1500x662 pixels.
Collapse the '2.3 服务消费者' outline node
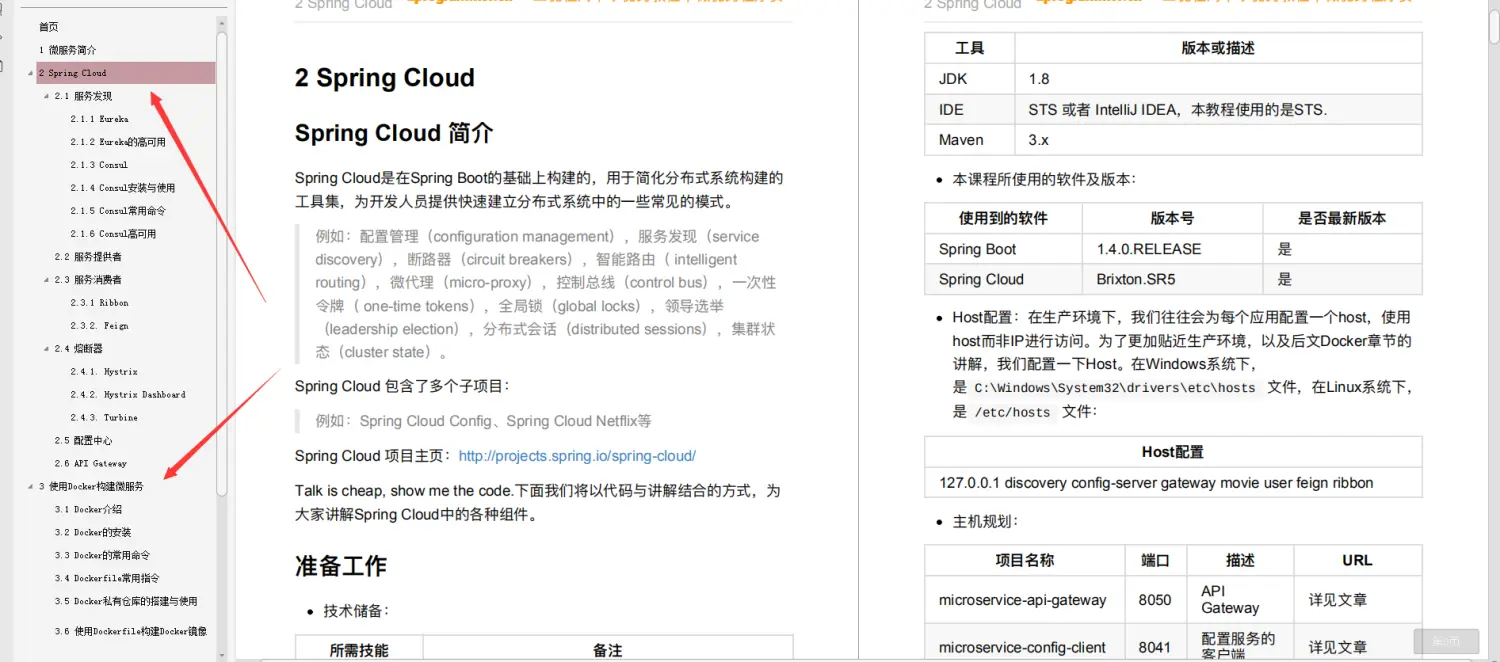pyautogui.click(x=46, y=280)
